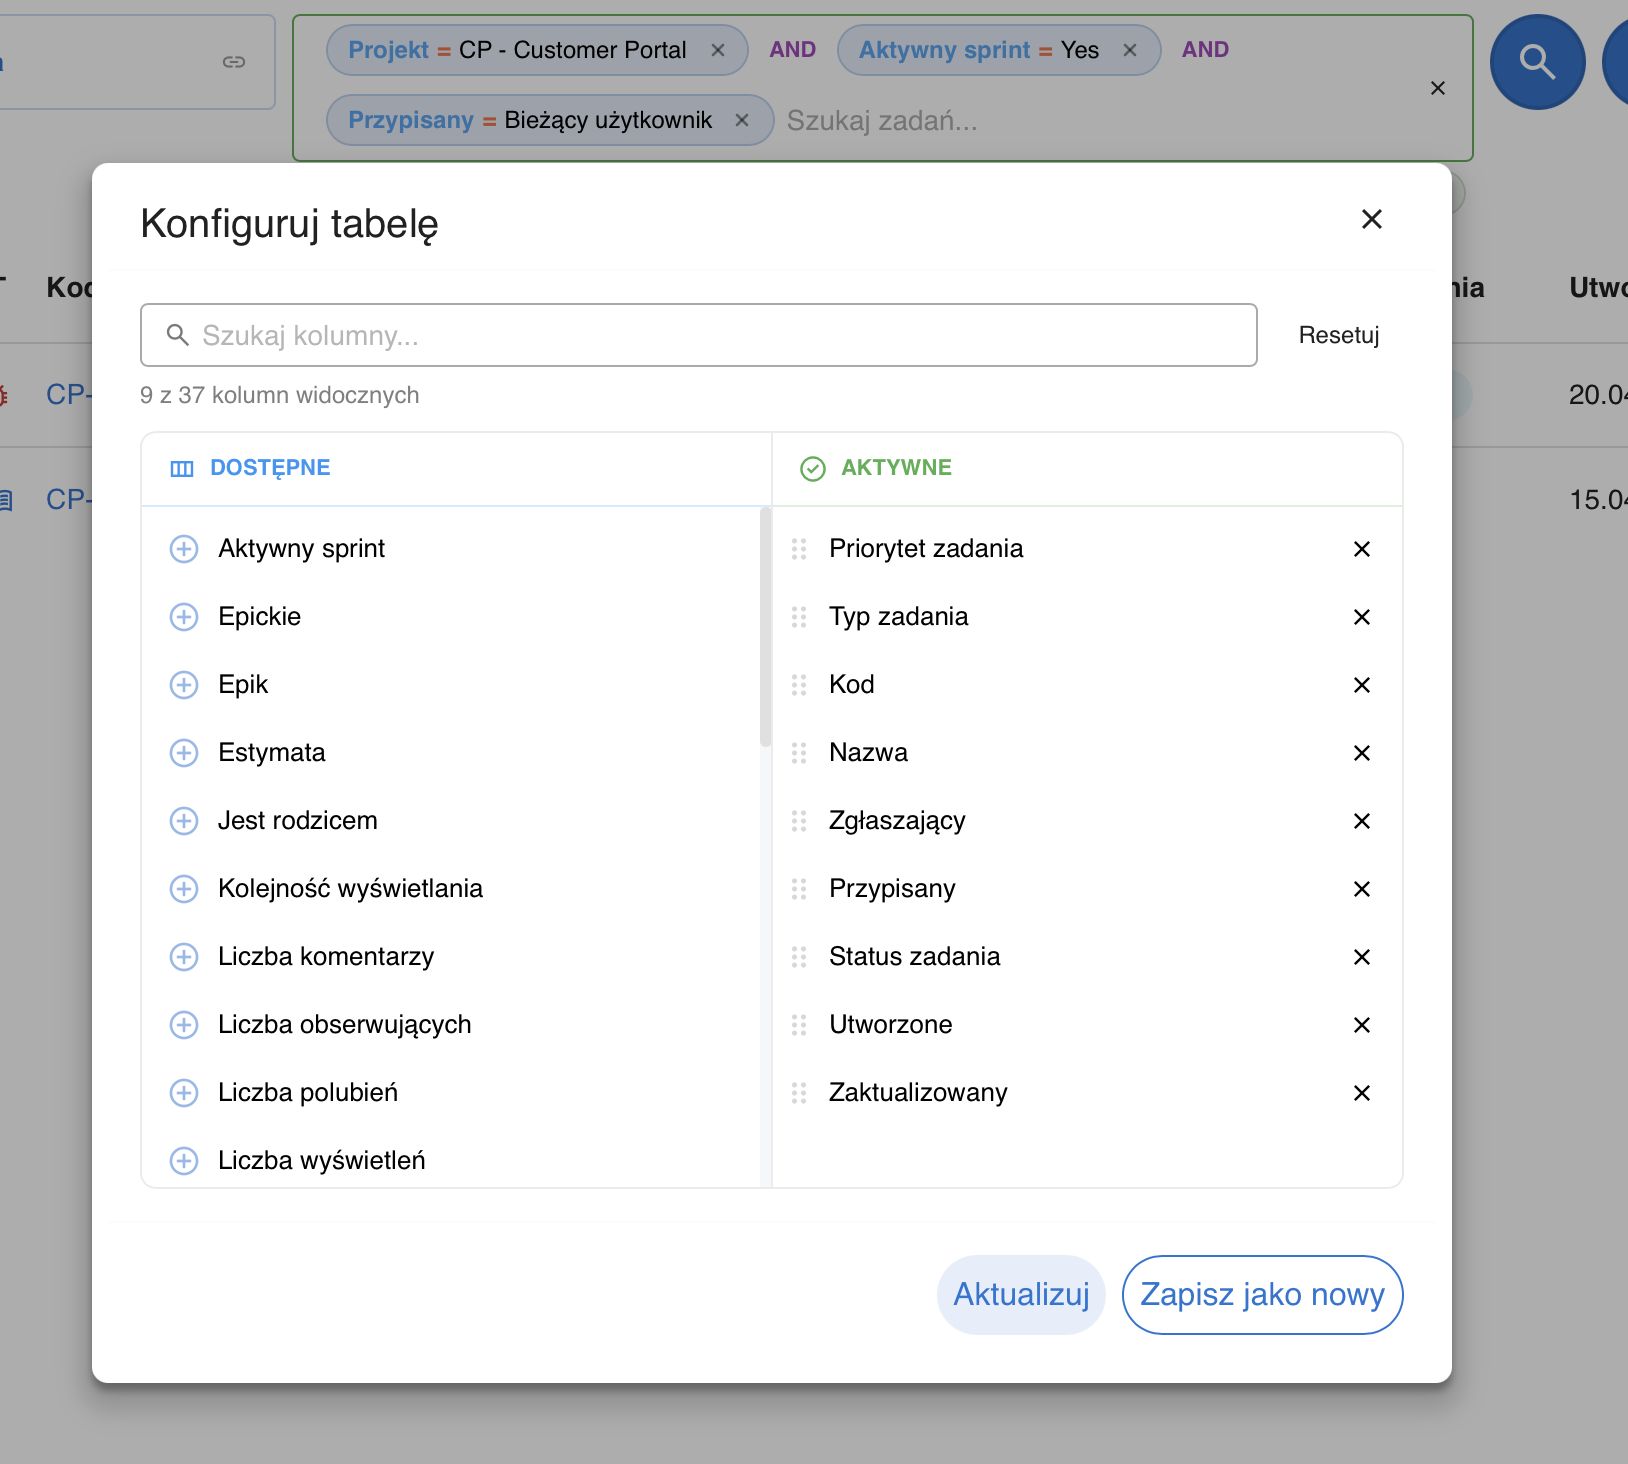Screen dimensions: 1628x1464
Task: Grab drag handle of Zaktualizowany row
Action: coord(799,1093)
